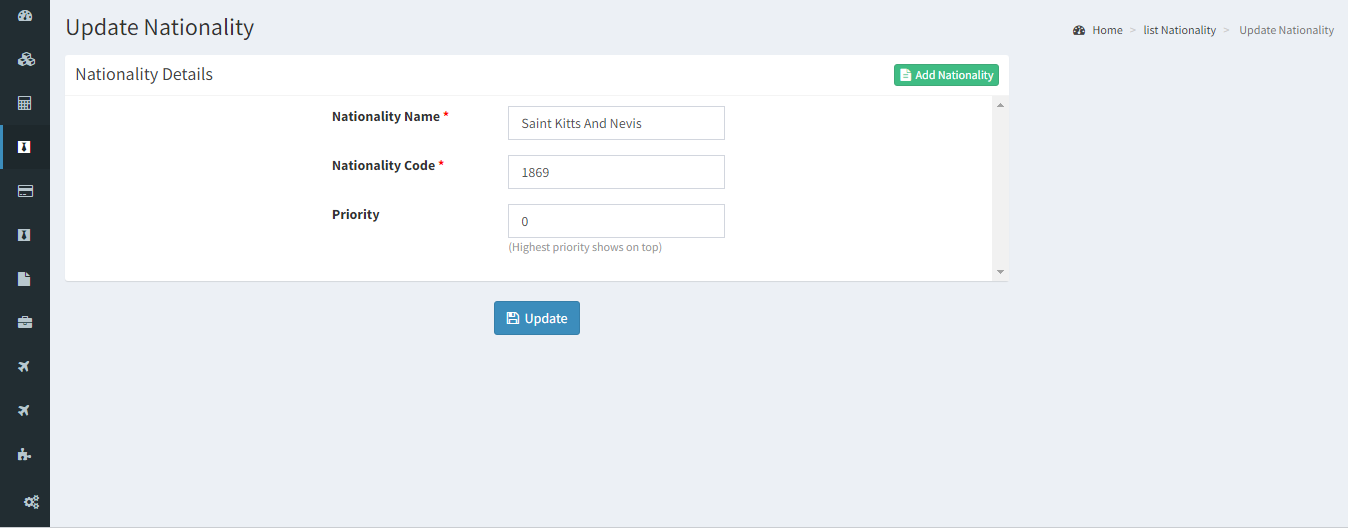Click the briefcase icon in sidebar

pos(25,322)
